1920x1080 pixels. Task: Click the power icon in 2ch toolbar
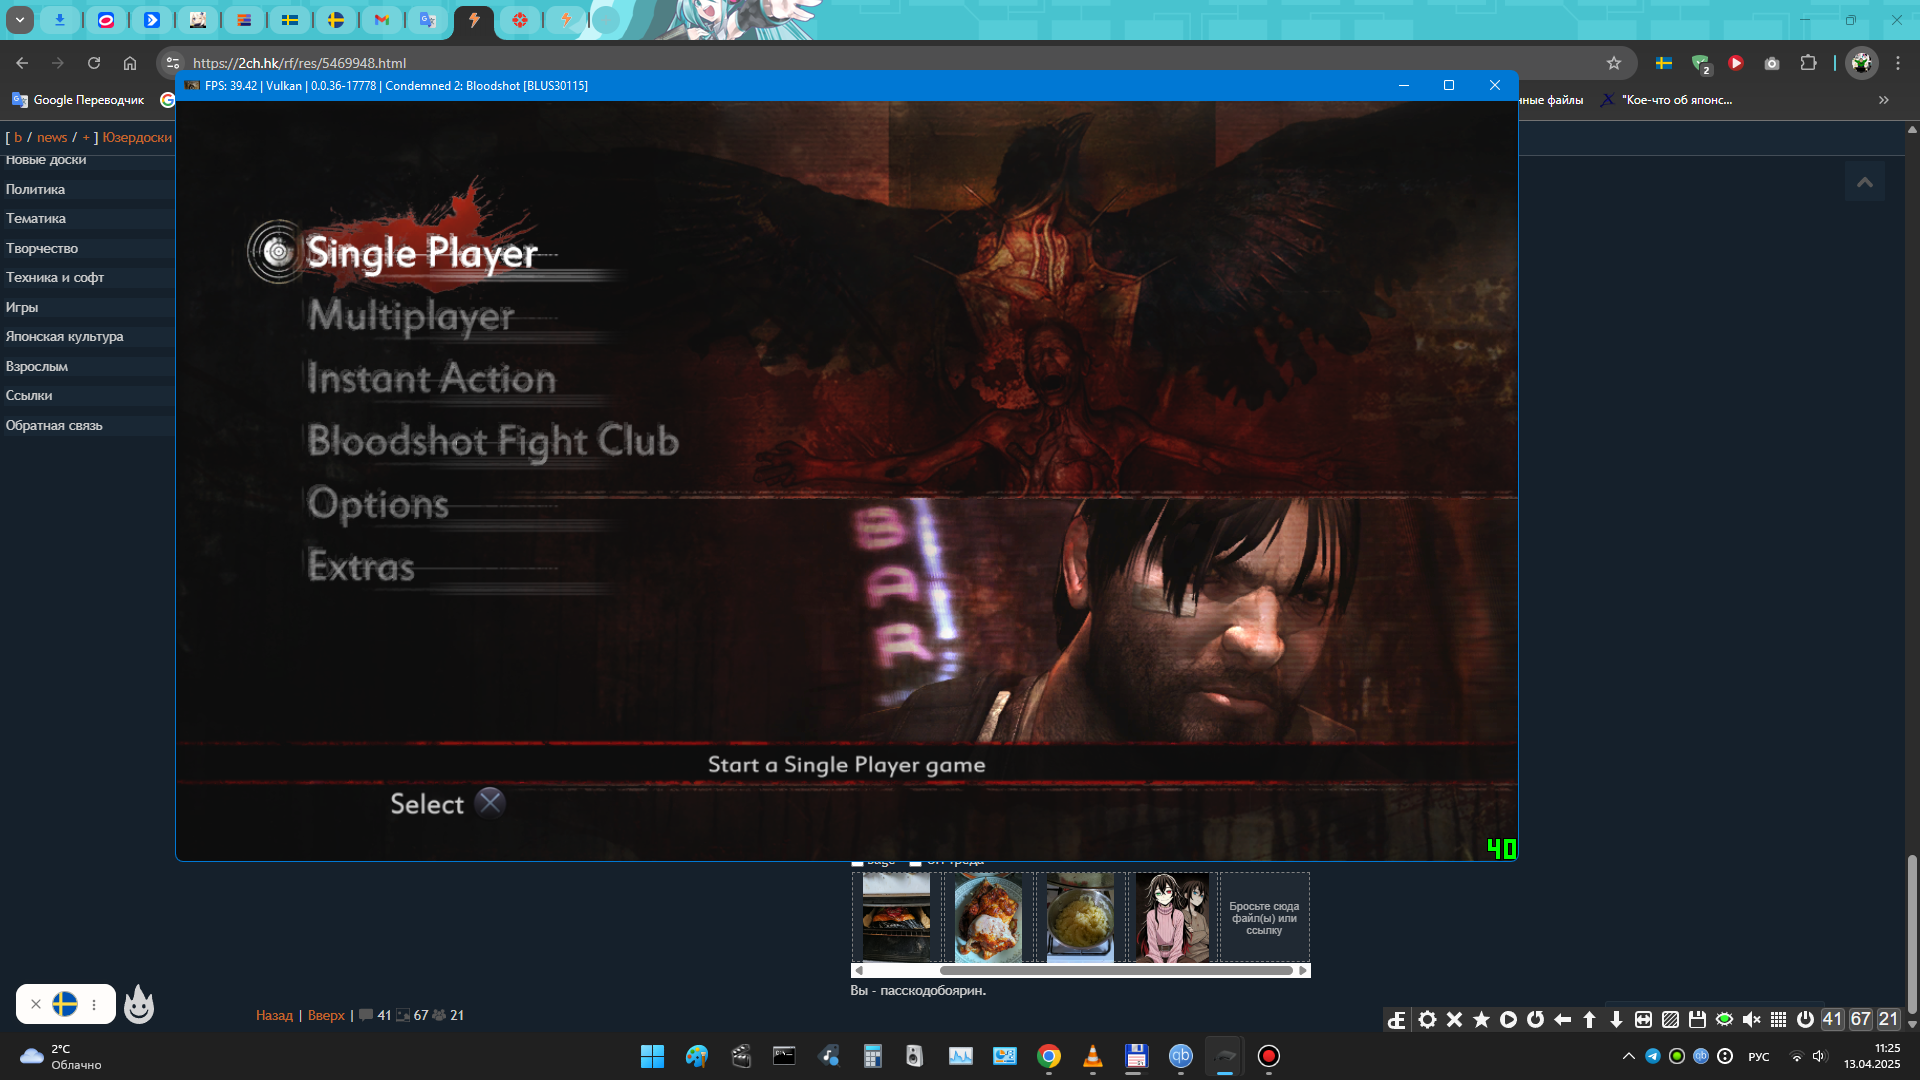click(x=1805, y=1019)
